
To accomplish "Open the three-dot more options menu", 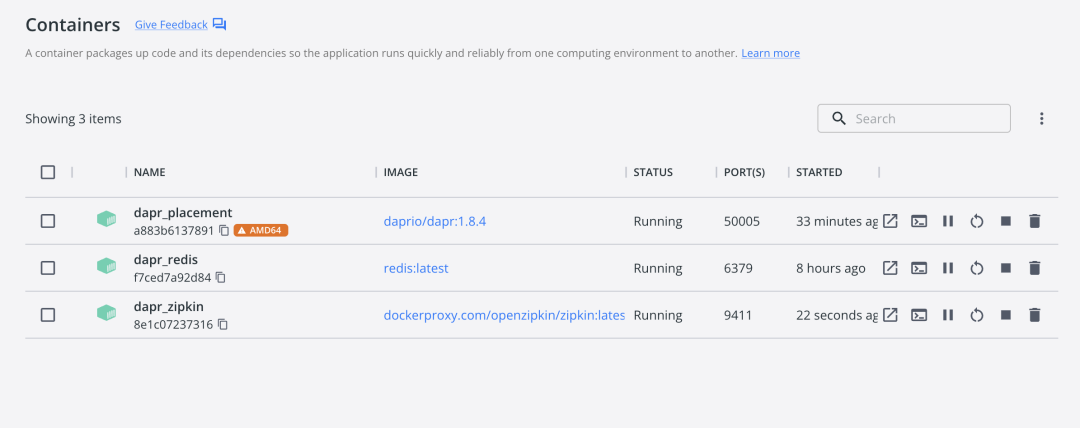I will 1041,119.
